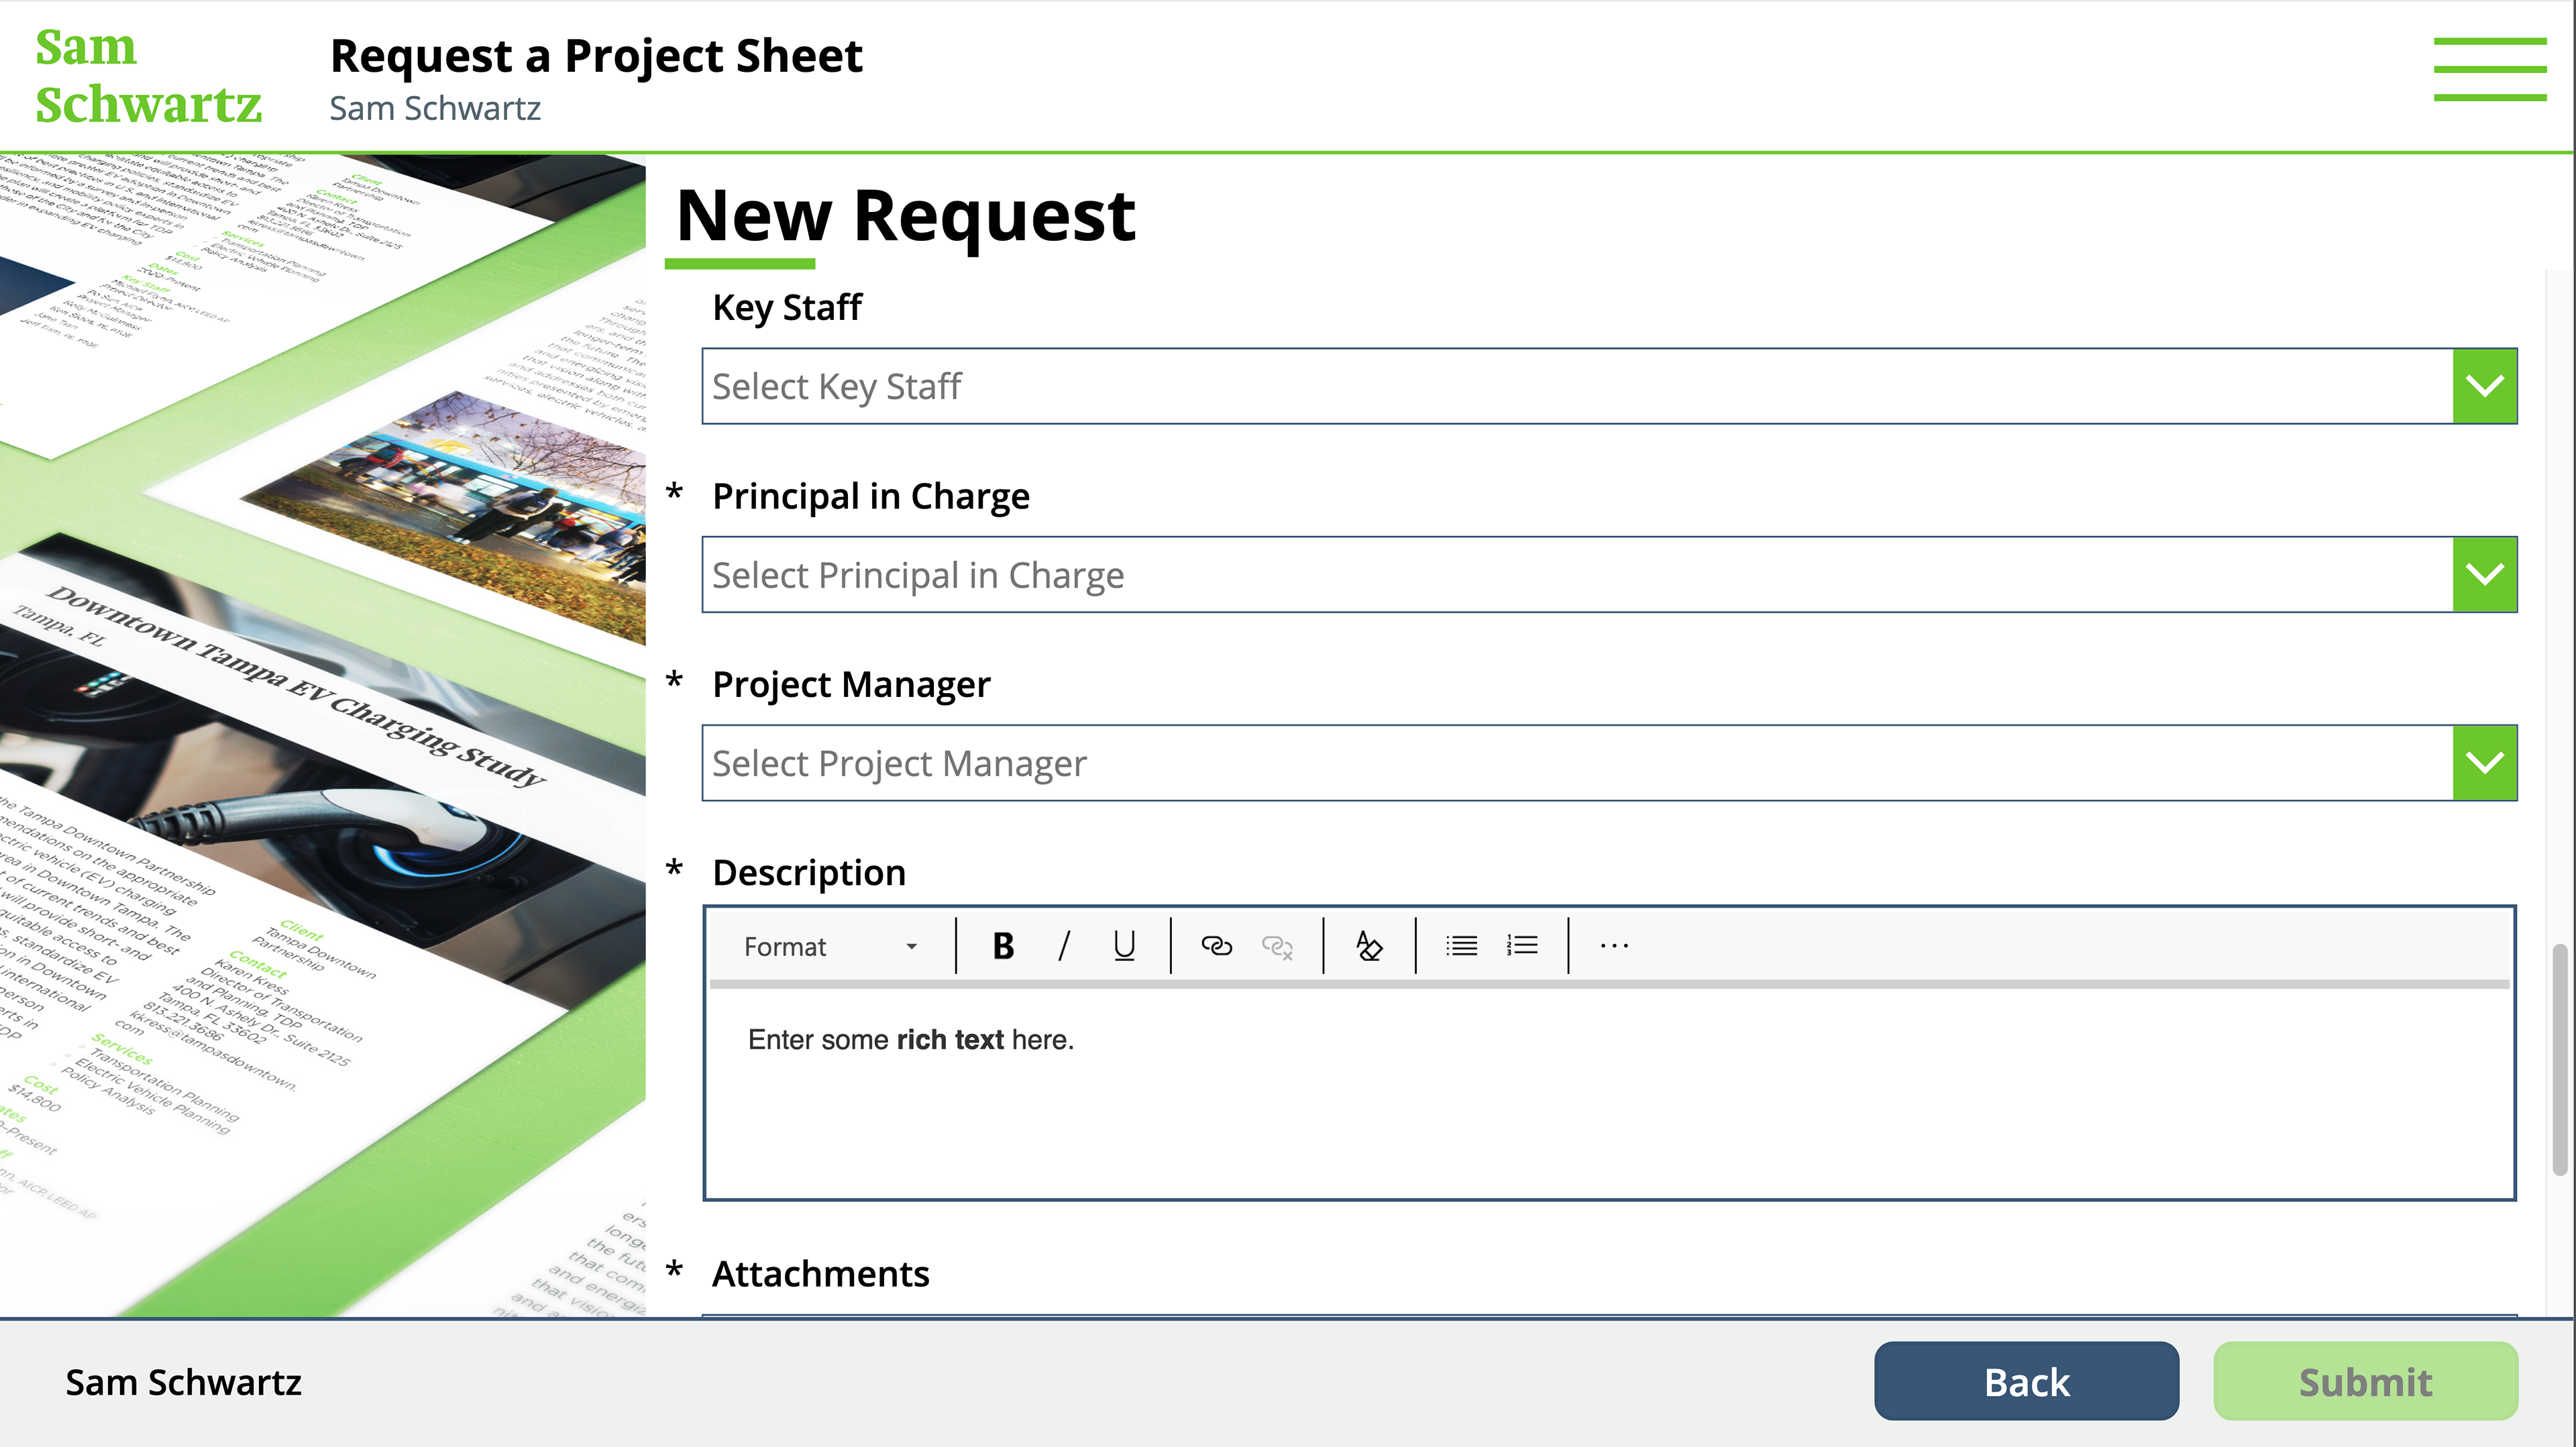Click 'Sam Schwartz' text in the footer

point(183,1382)
